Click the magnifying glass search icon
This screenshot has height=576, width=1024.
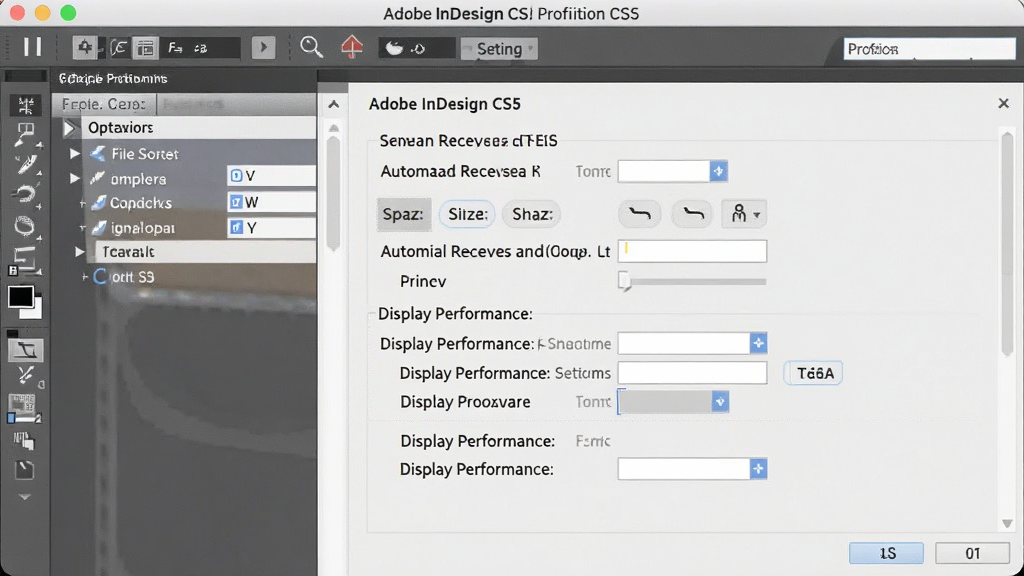click(311, 47)
